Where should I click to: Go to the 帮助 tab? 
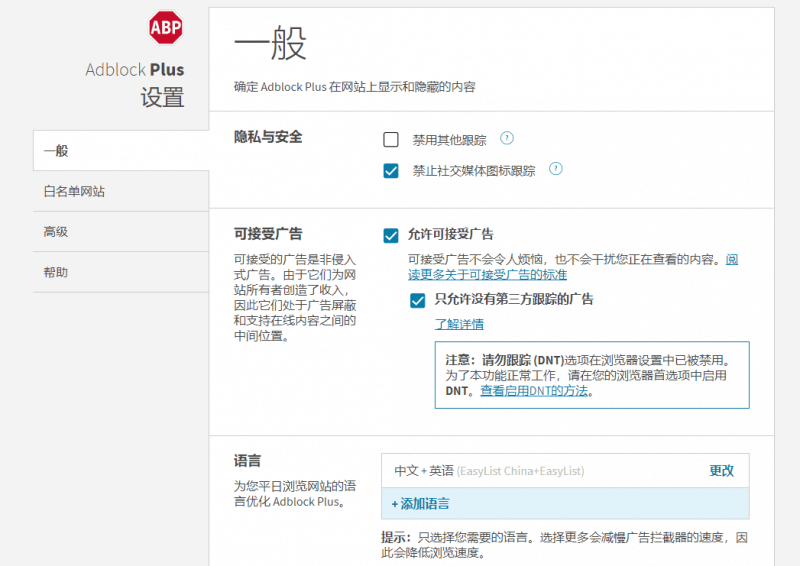121,272
